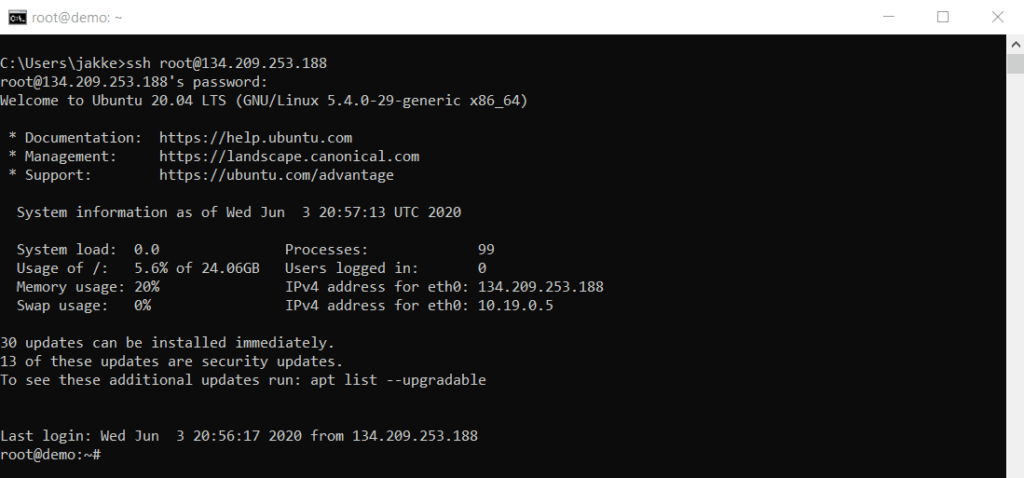The height and width of the screenshot is (478, 1024).
Task: Click the vertical scrollbar thumb
Action: click(1015, 65)
